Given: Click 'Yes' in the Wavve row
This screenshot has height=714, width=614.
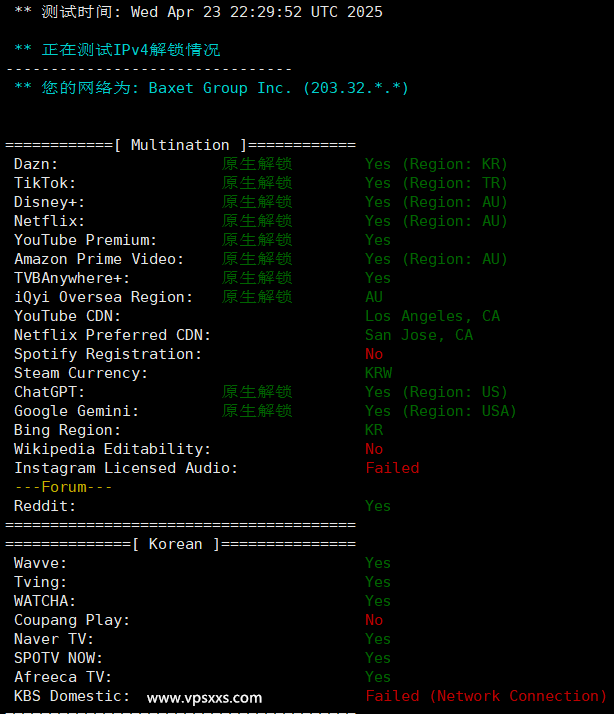Looking at the screenshot, I should [x=378, y=563].
